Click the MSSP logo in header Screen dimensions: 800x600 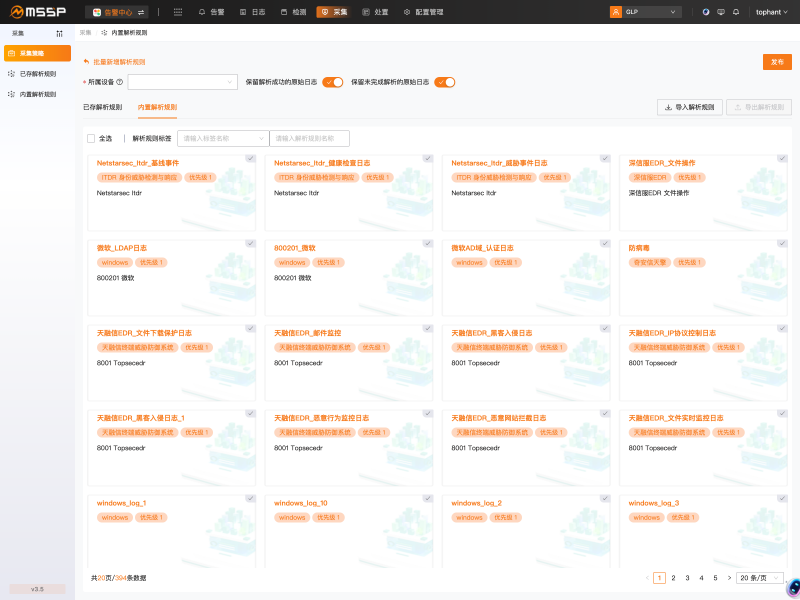click(x=37, y=12)
